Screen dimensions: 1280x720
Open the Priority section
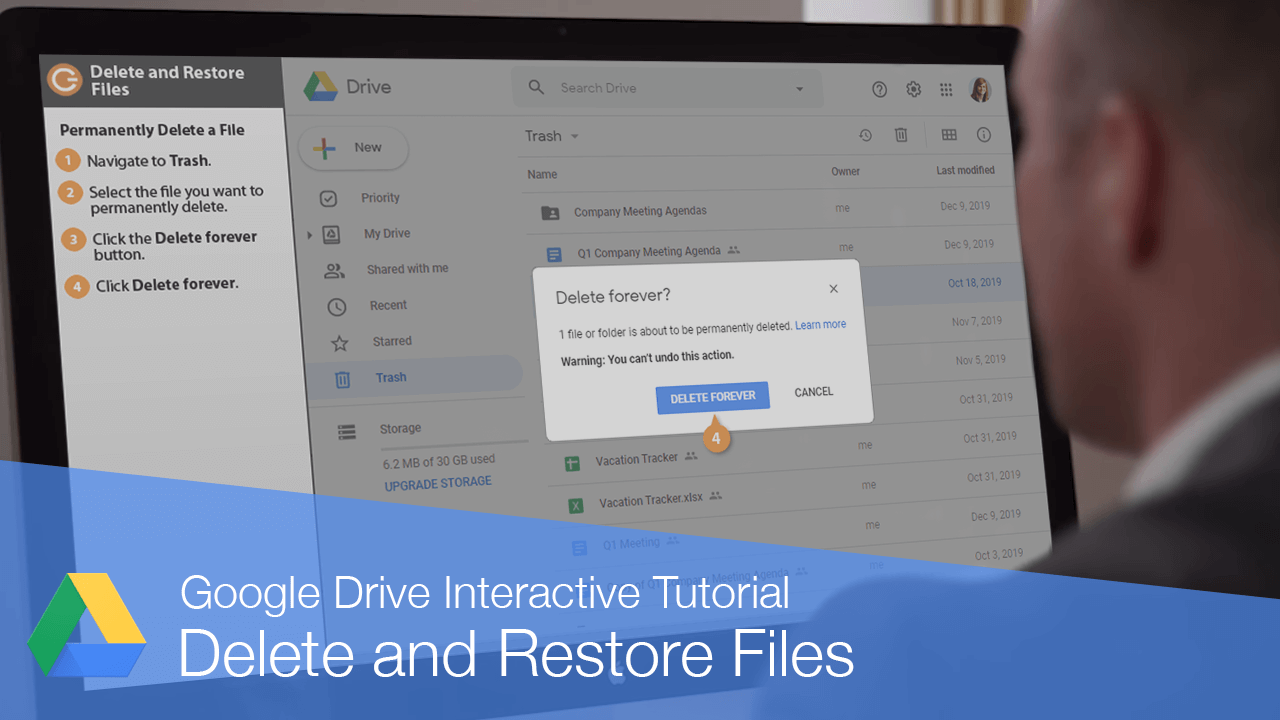click(x=380, y=198)
